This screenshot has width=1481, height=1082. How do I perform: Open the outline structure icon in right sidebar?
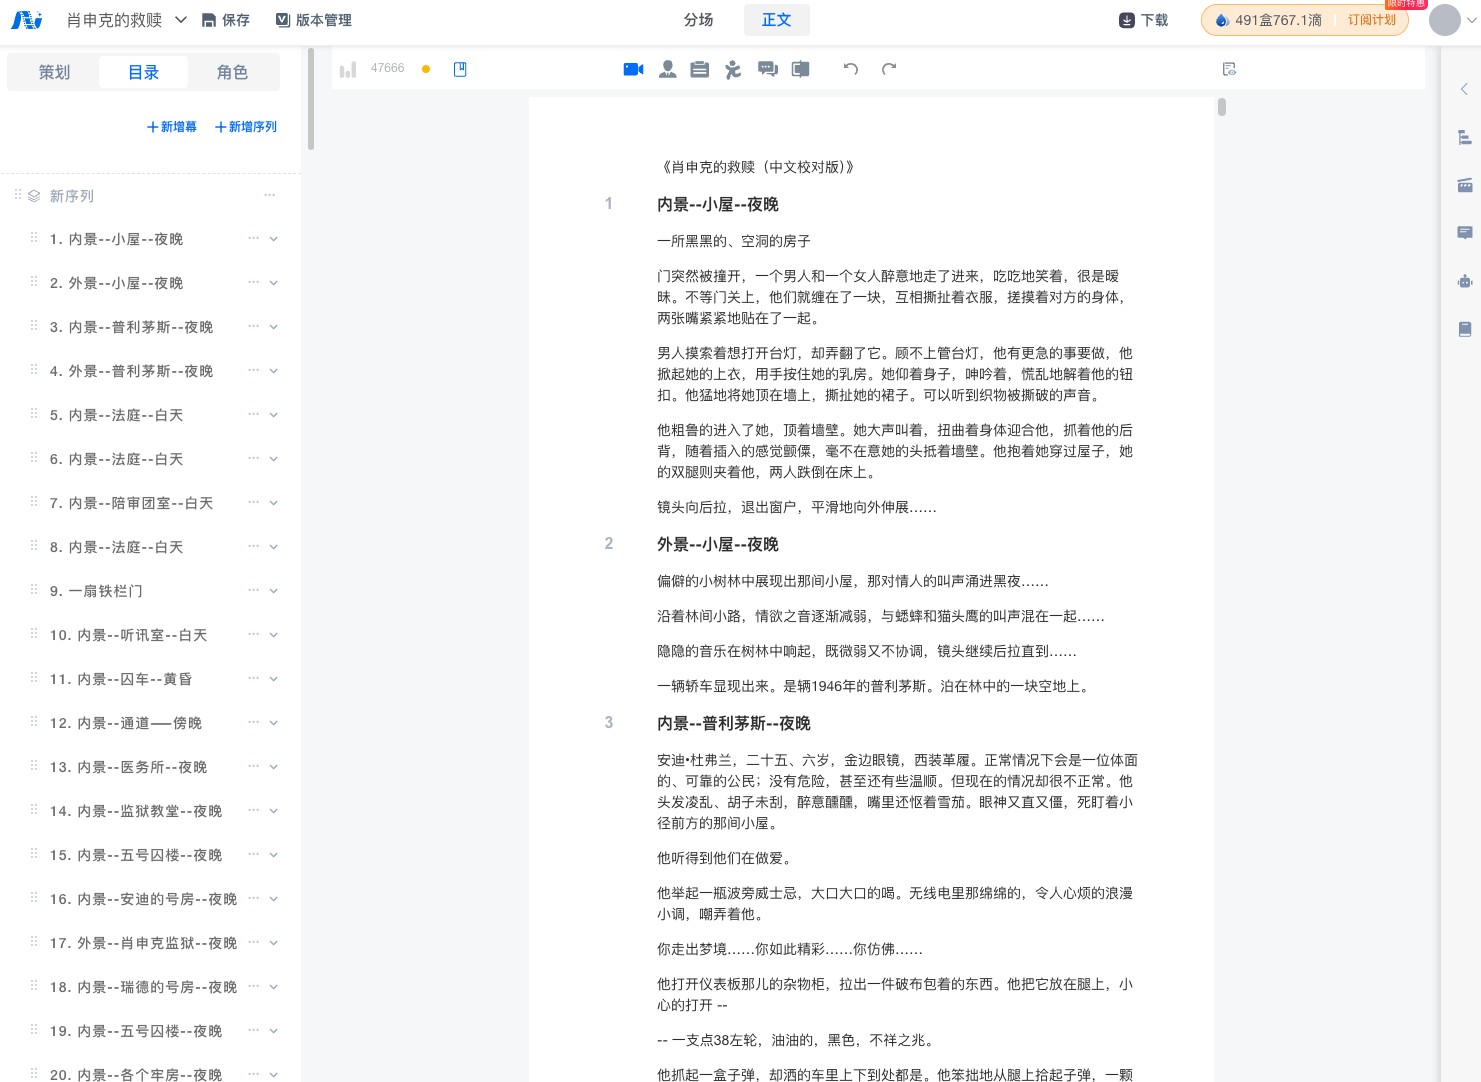point(1465,137)
